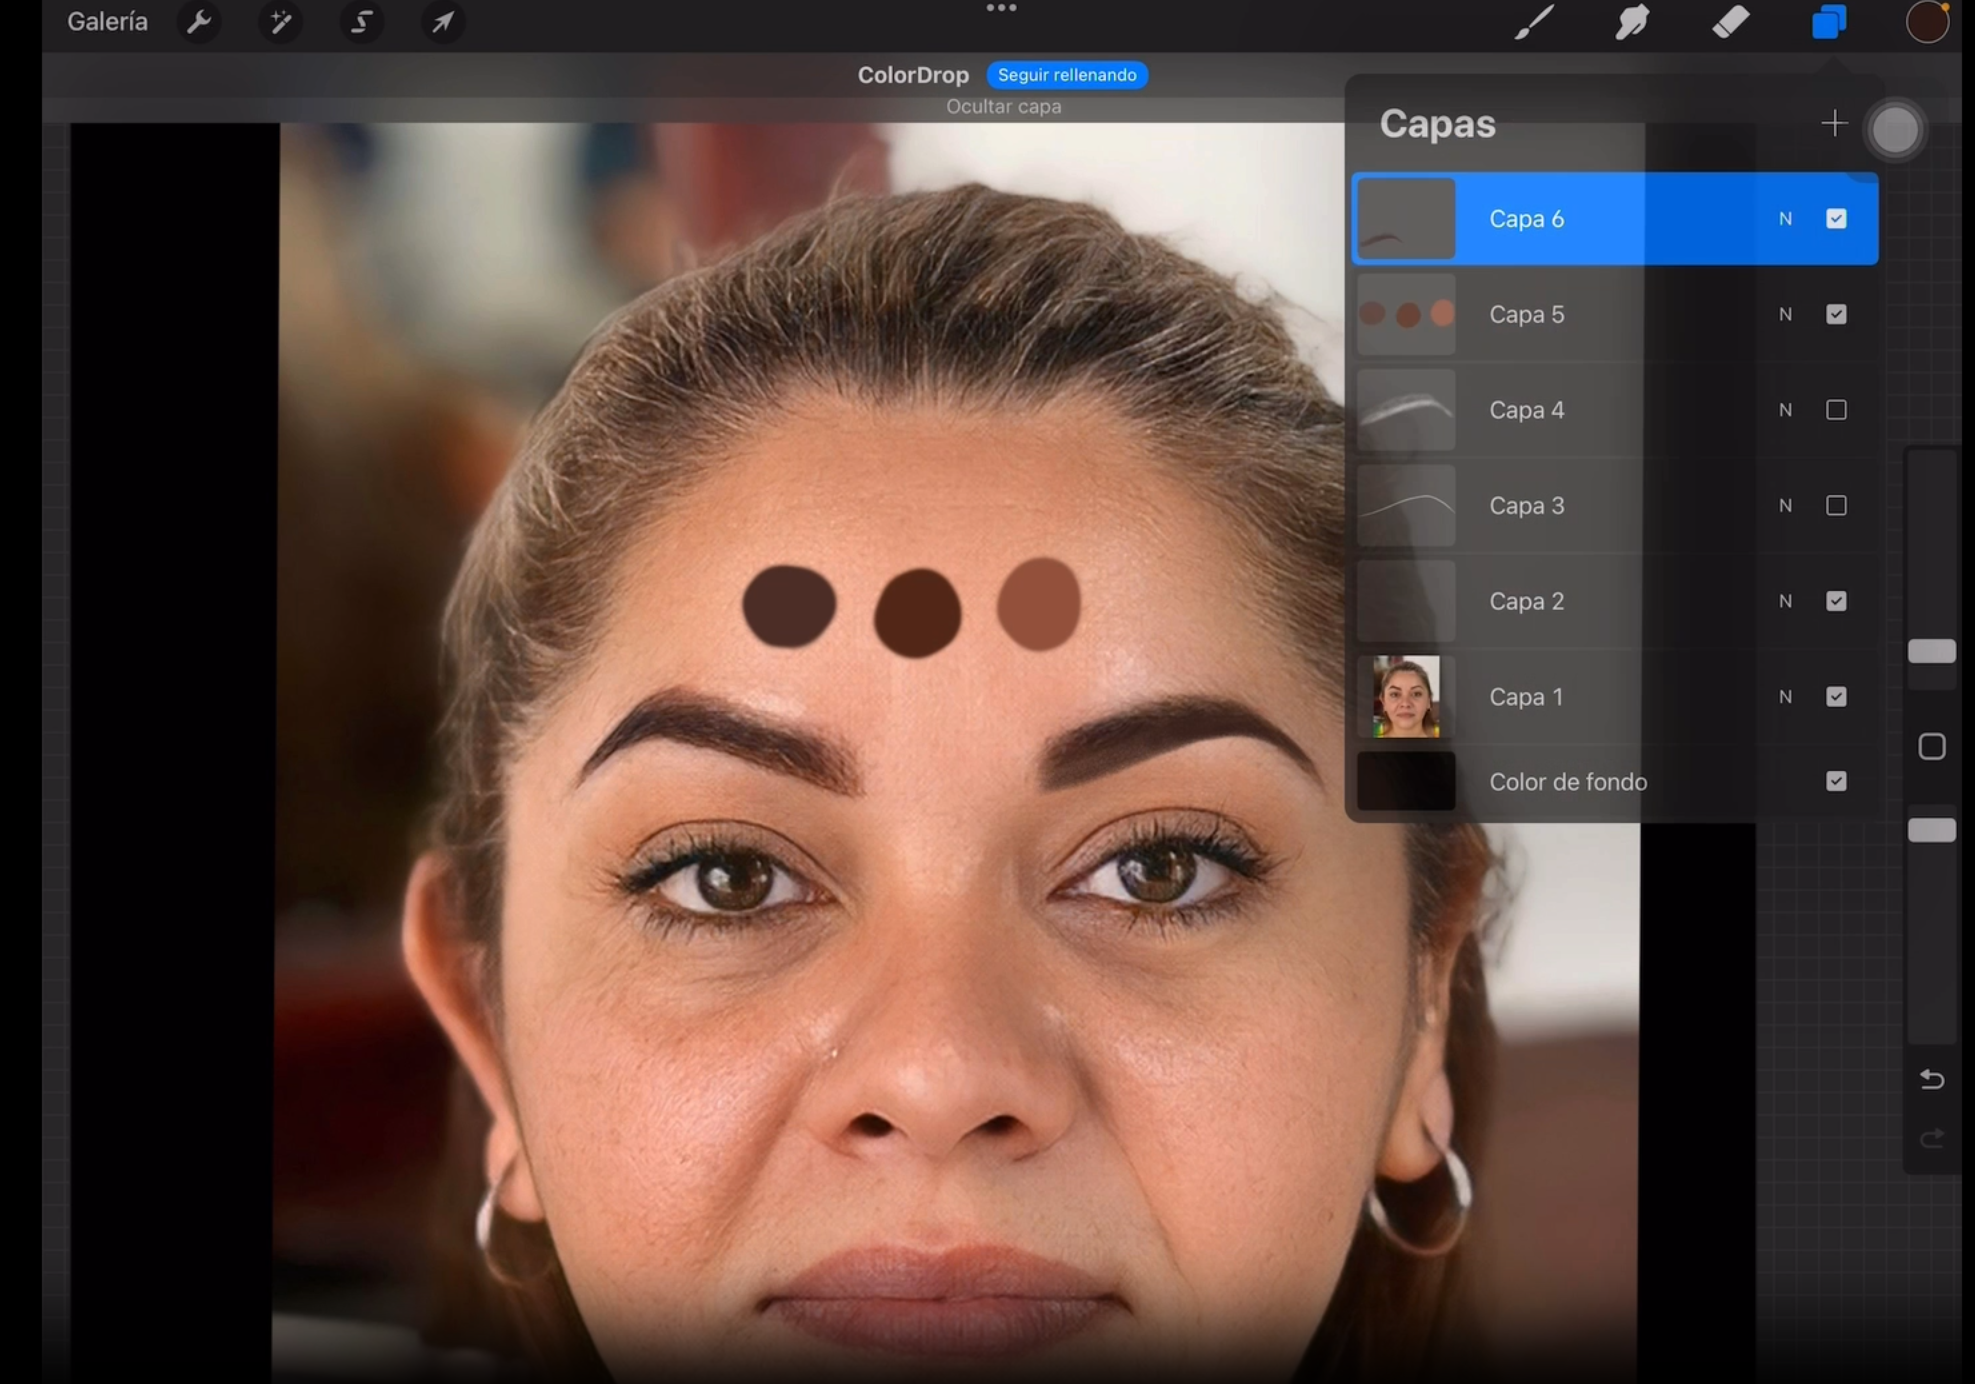
Task: Tap the Undo arrow
Action: tap(1932, 1079)
